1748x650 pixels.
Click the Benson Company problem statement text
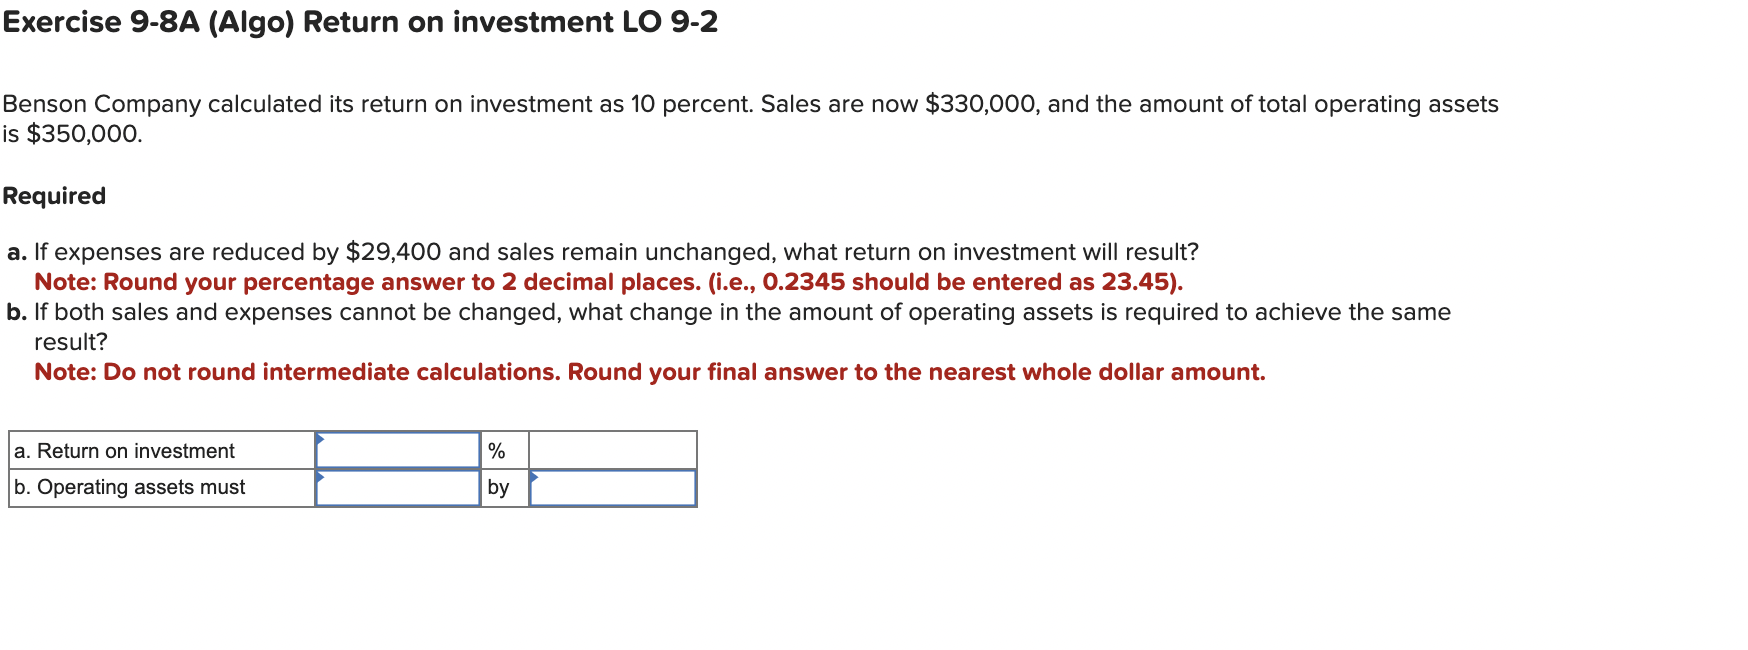click(750, 103)
